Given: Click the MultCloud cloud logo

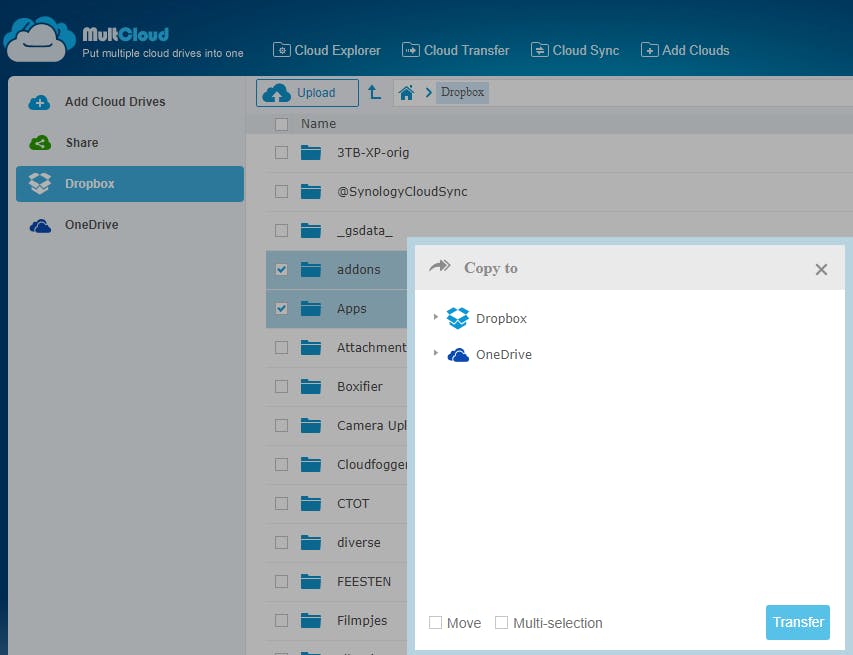Looking at the screenshot, I should (x=40, y=40).
